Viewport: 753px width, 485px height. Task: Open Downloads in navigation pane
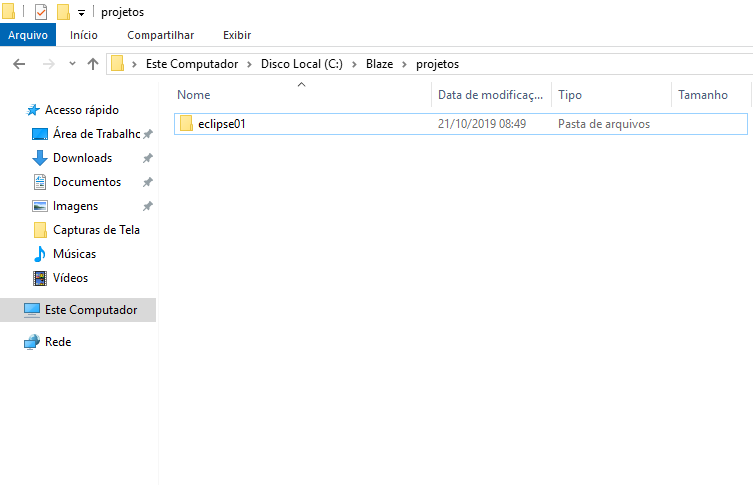pos(82,158)
